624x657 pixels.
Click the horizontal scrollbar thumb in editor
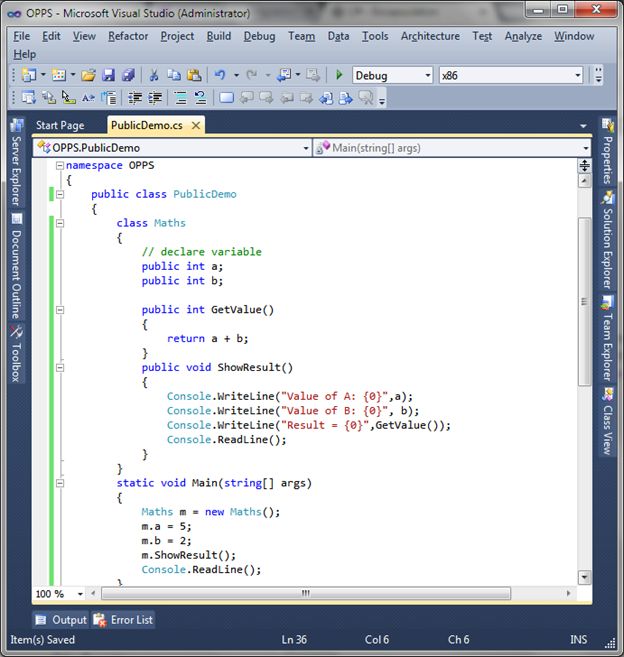click(x=306, y=594)
